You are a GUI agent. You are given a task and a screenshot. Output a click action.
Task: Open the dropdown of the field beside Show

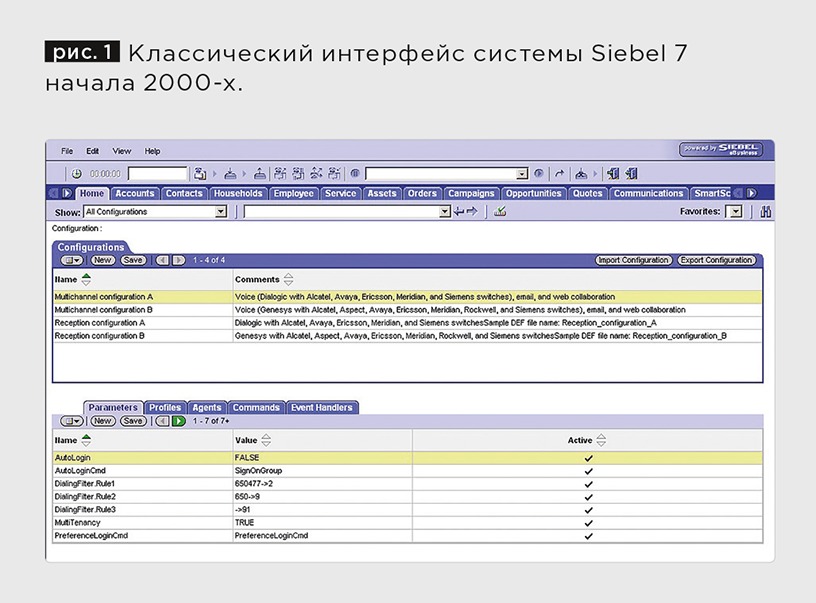click(x=444, y=211)
